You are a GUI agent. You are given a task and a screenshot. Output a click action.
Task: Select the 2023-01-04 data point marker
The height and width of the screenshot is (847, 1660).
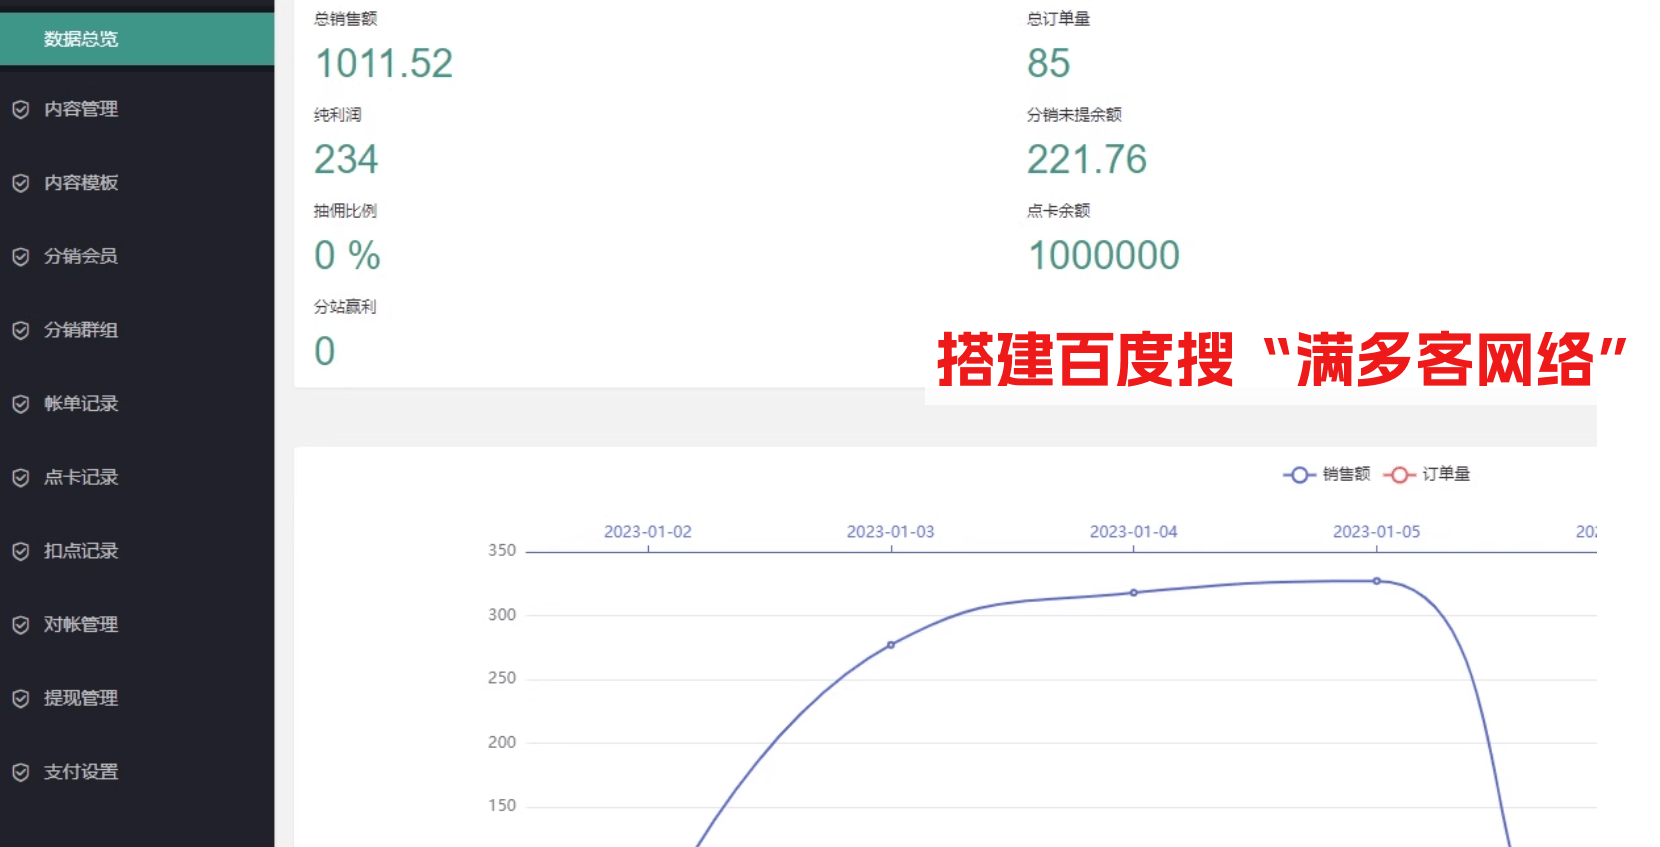pos(1134,593)
